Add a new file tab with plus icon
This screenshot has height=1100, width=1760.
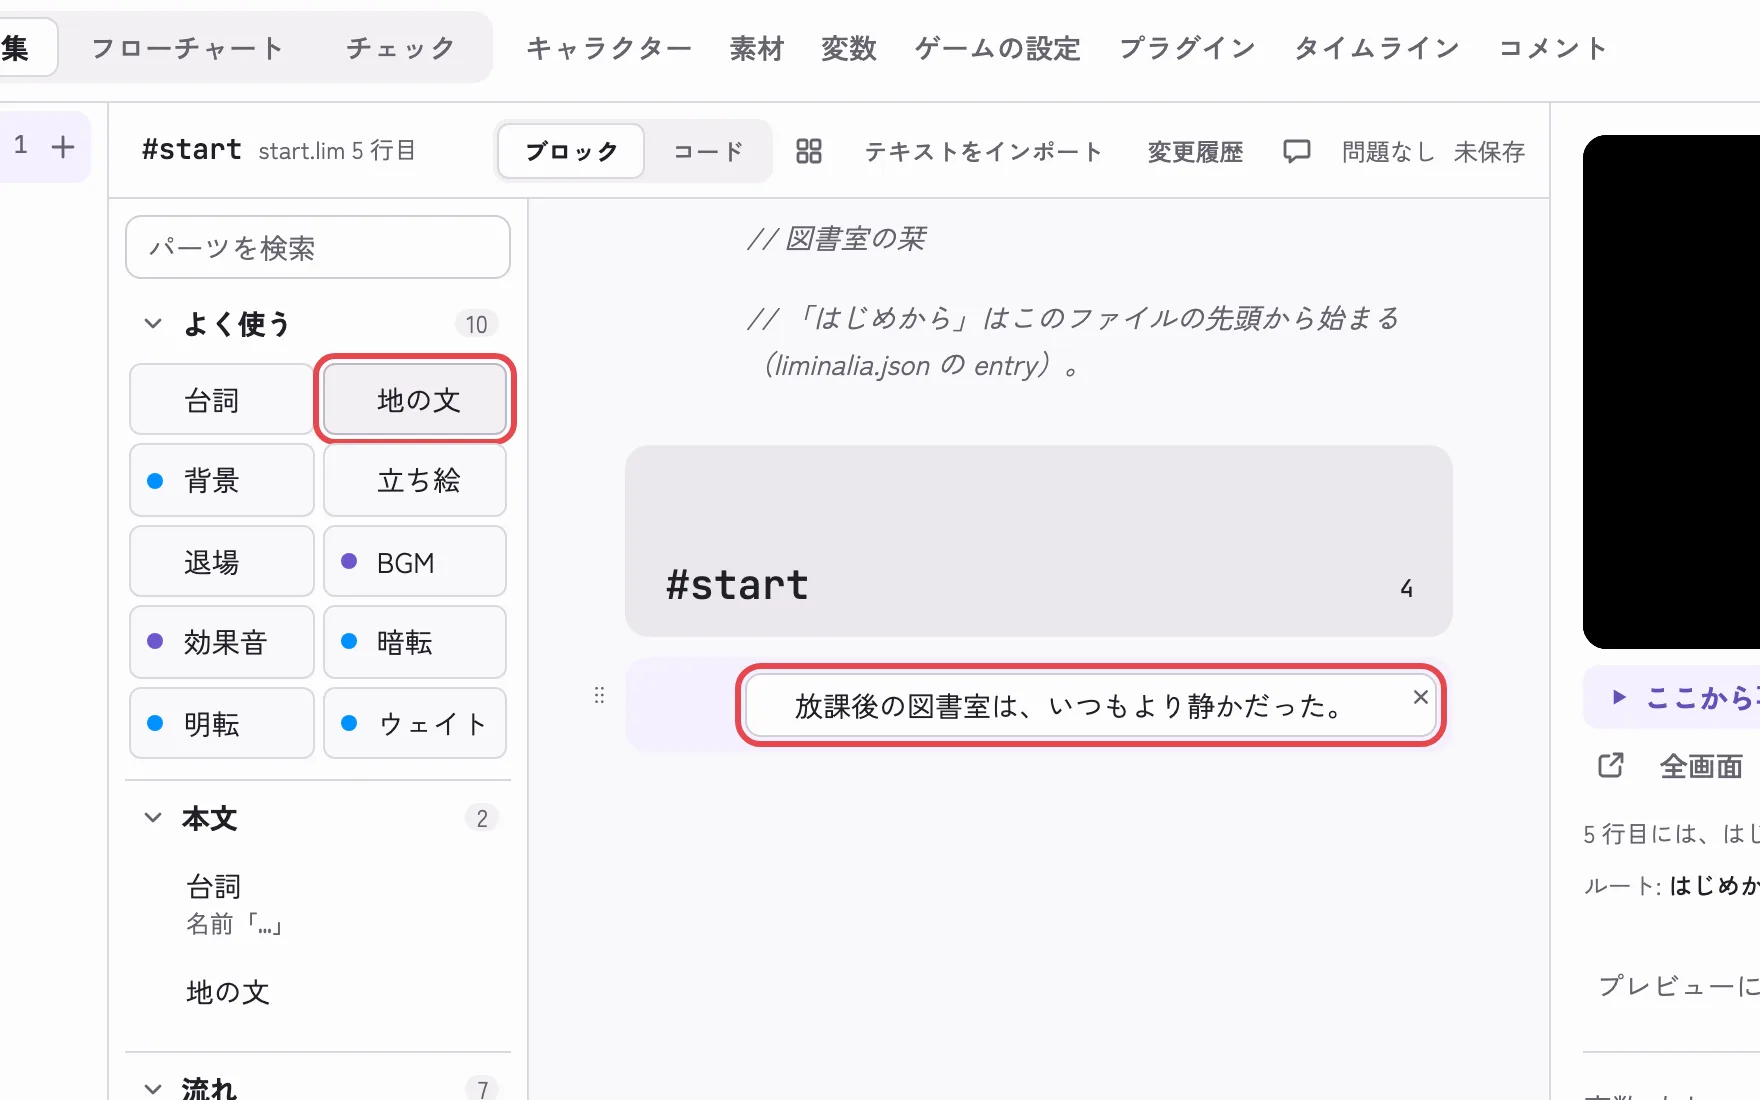(63, 147)
